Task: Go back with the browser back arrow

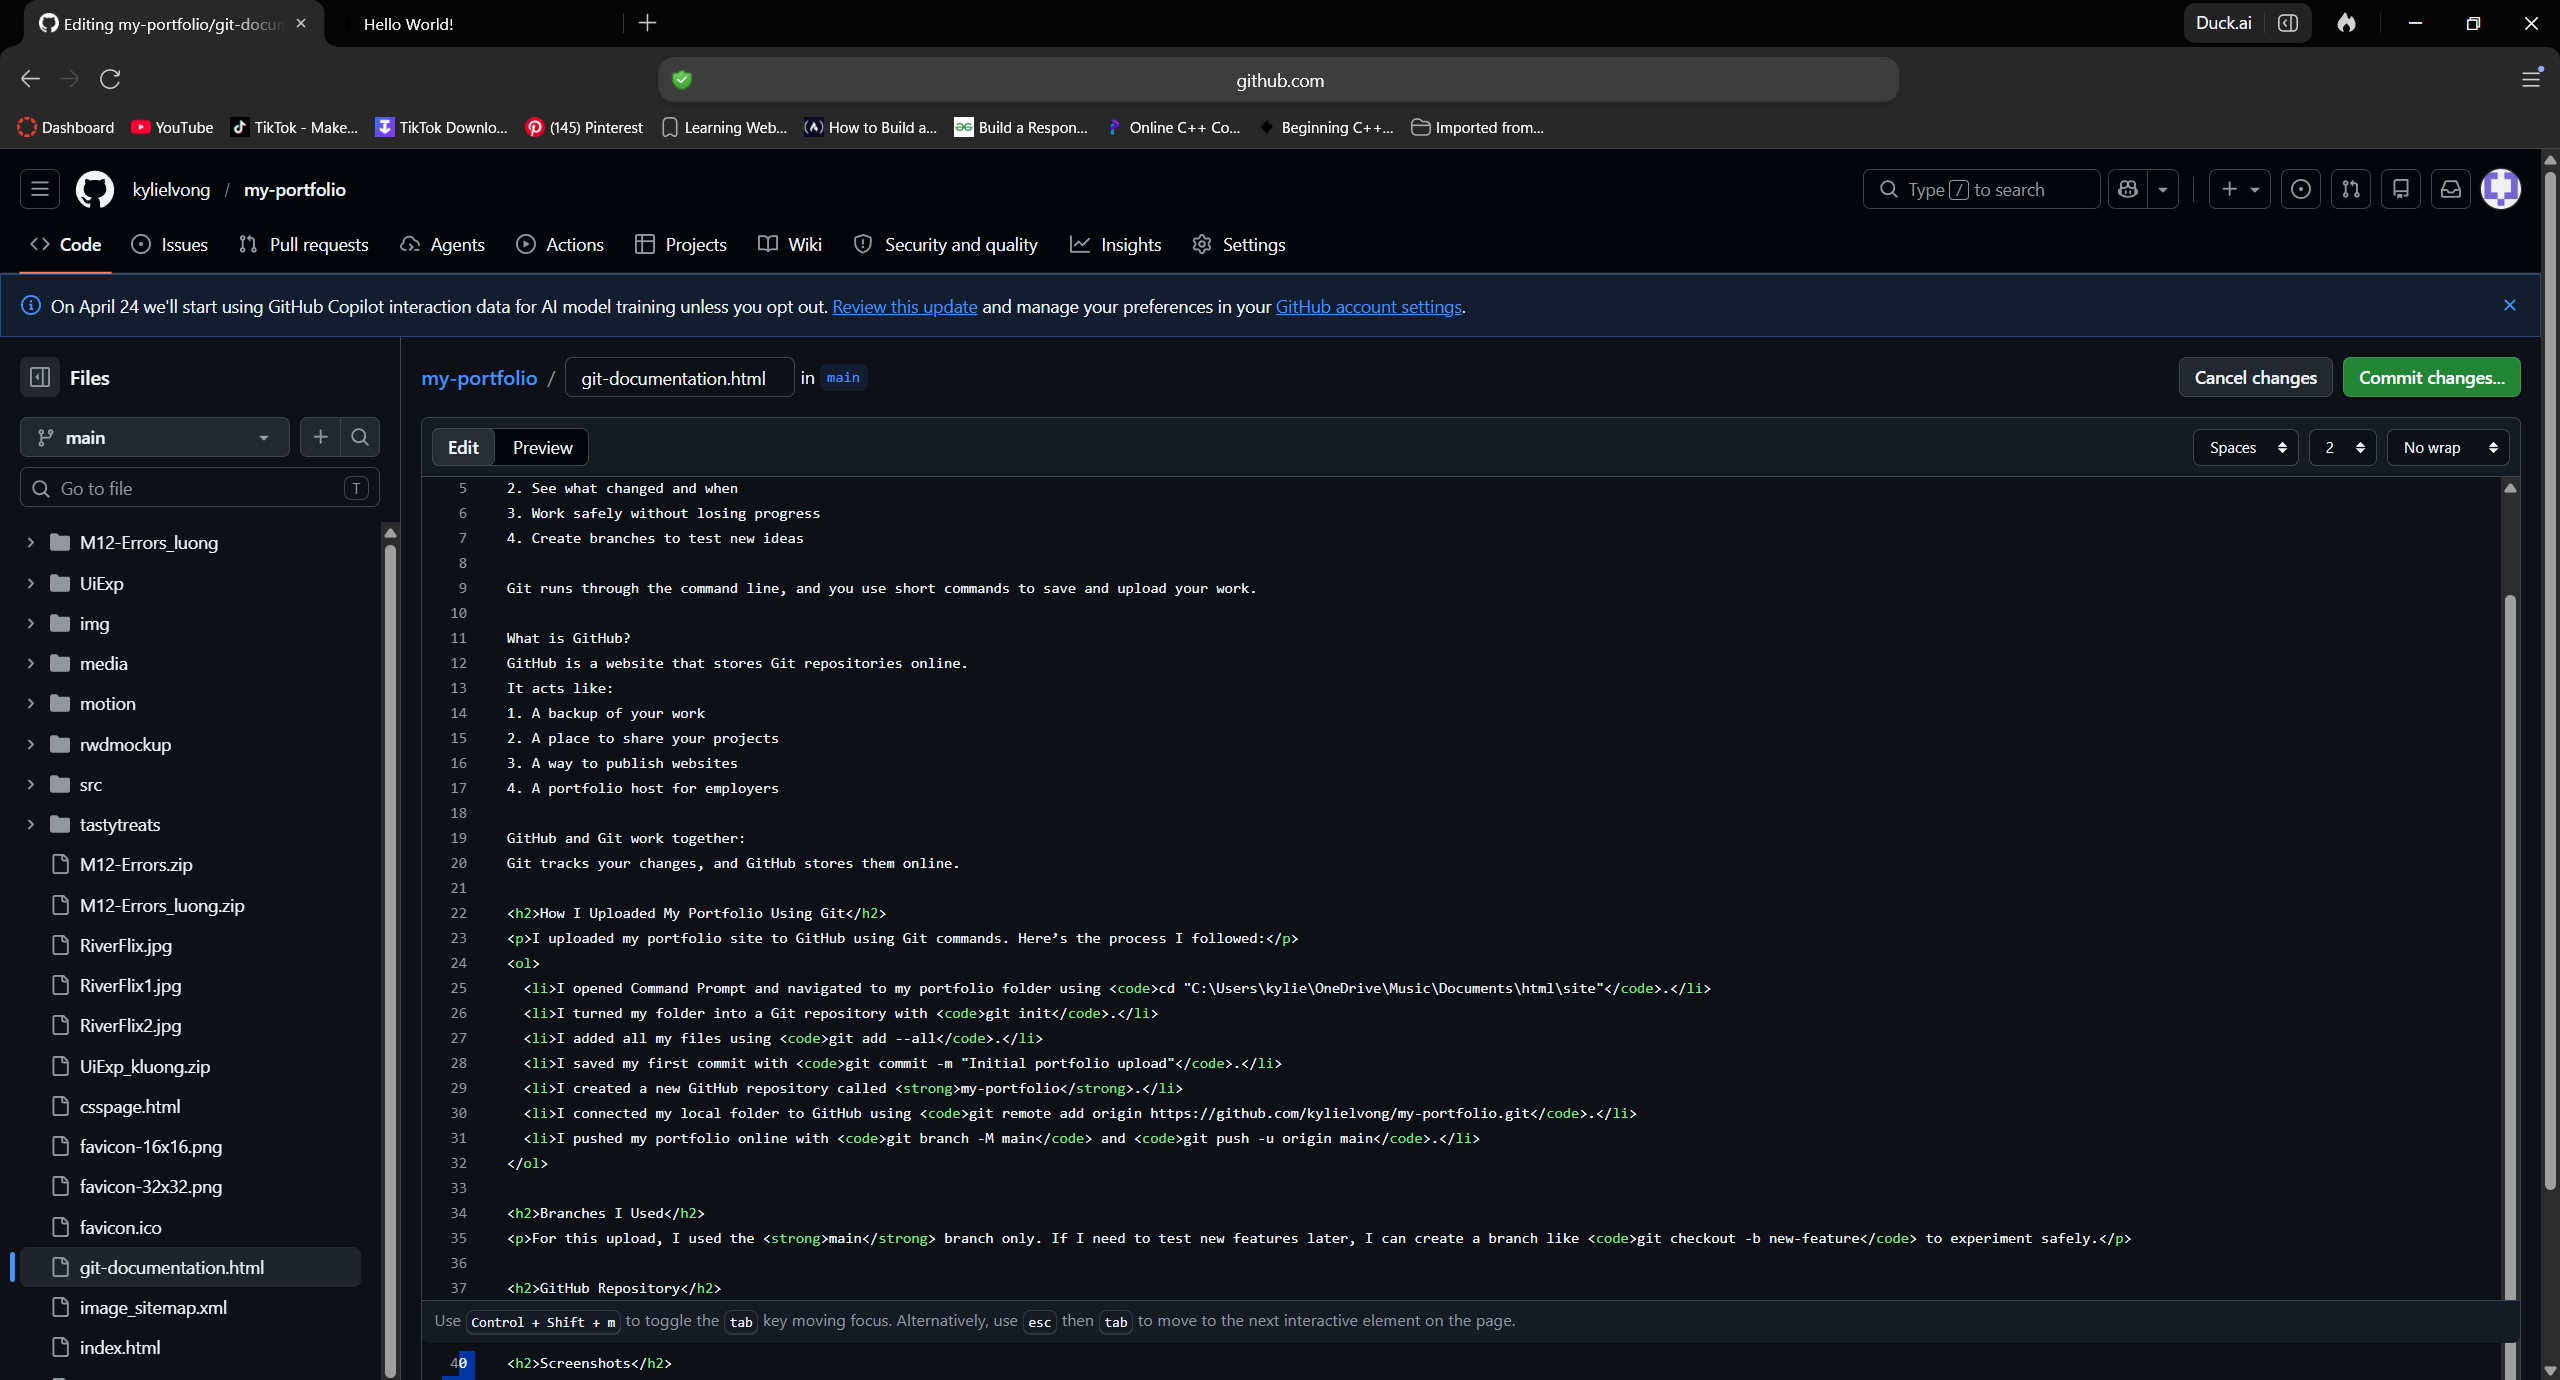Action: point(30,78)
